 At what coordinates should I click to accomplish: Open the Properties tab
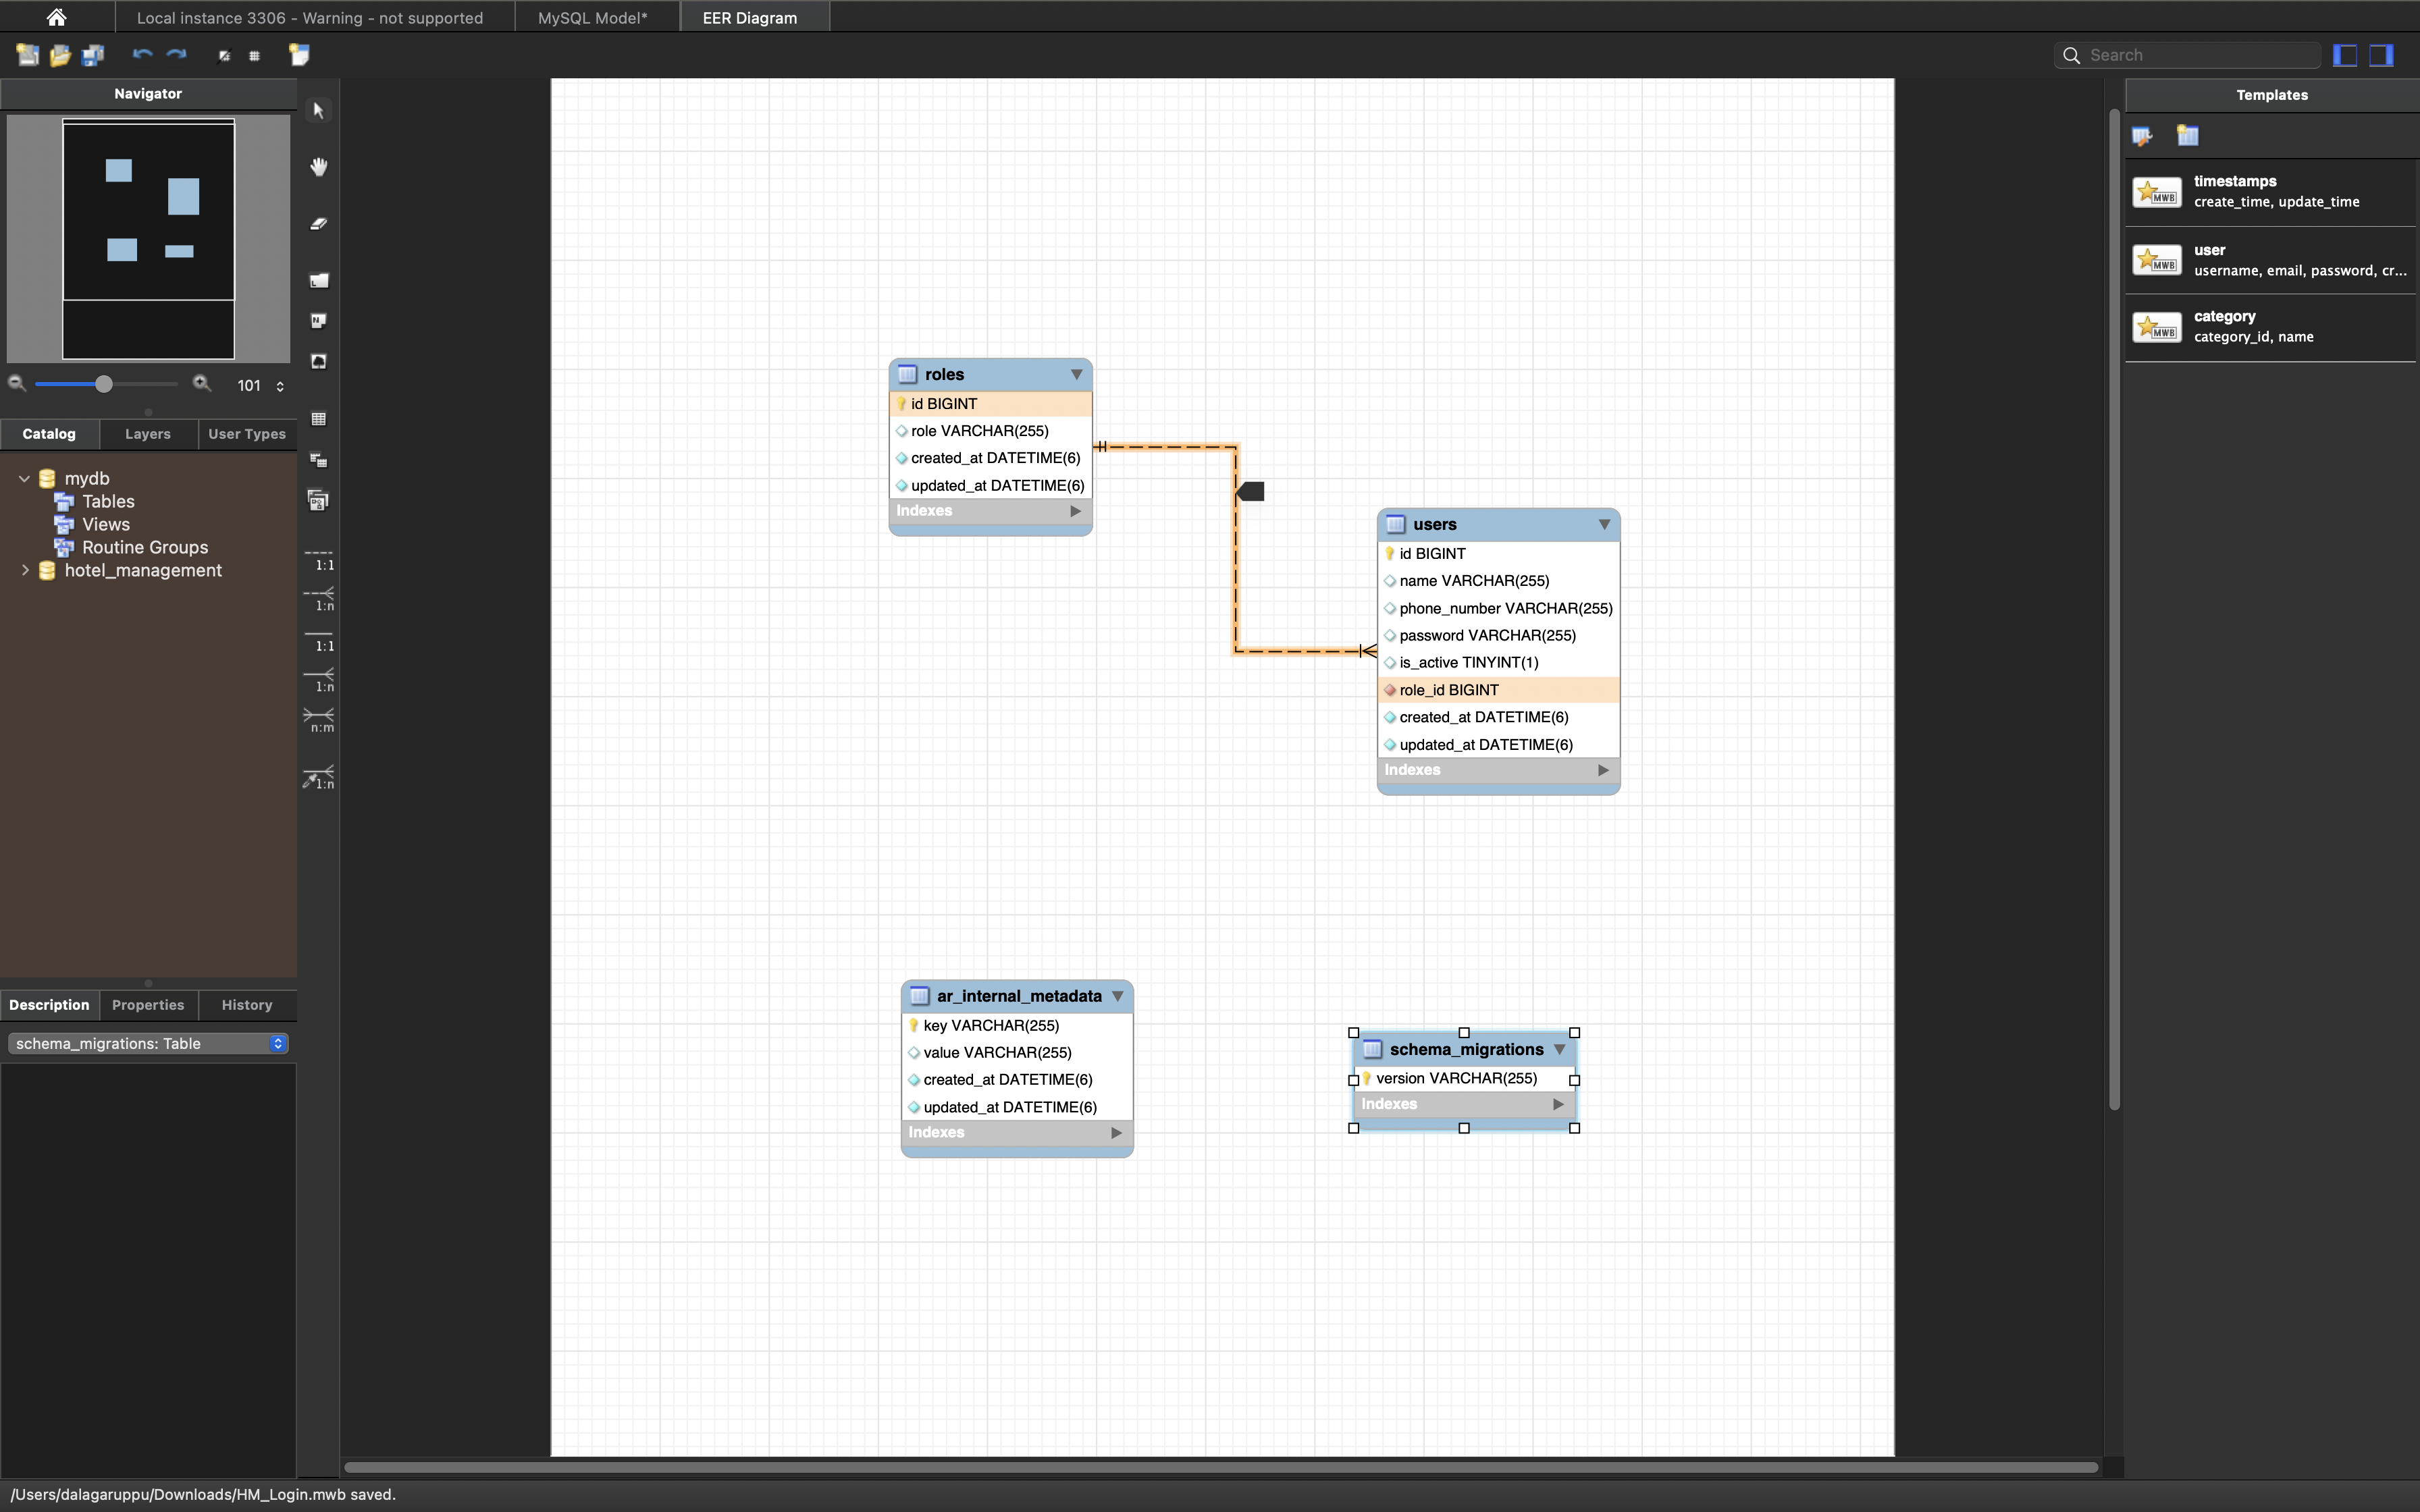(147, 1005)
